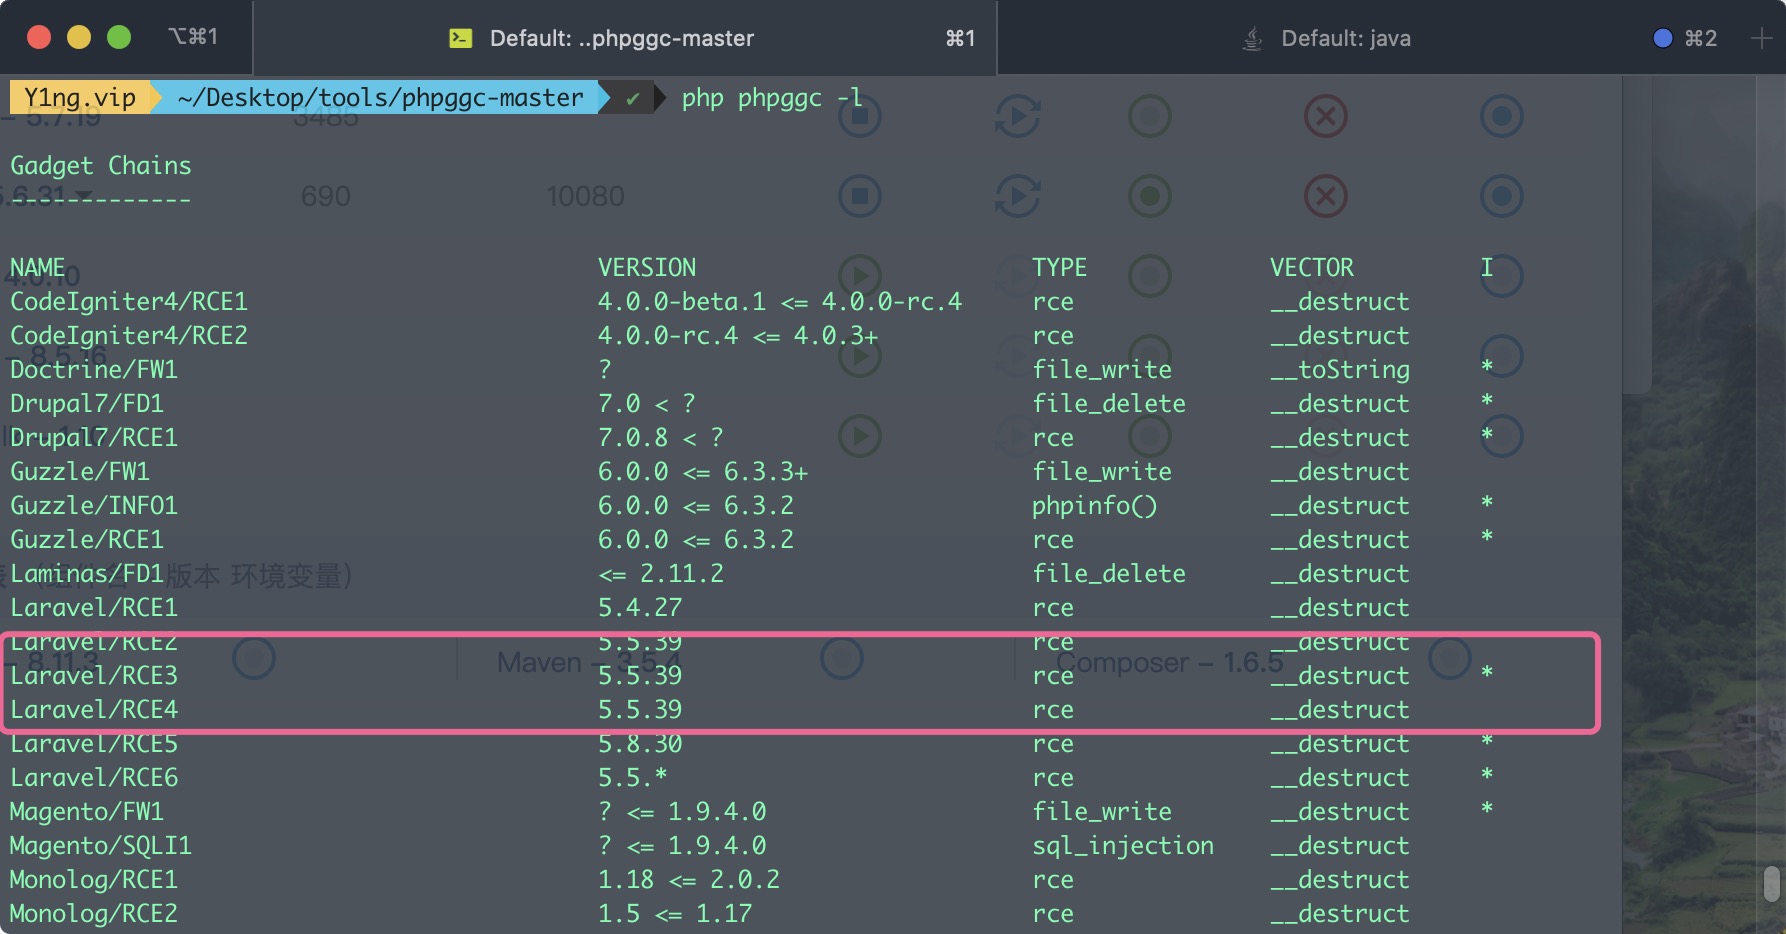Viewport: 1786px width, 934px height.
Task: Click the Laravel/RCE6 row name
Action: [x=94, y=778]
